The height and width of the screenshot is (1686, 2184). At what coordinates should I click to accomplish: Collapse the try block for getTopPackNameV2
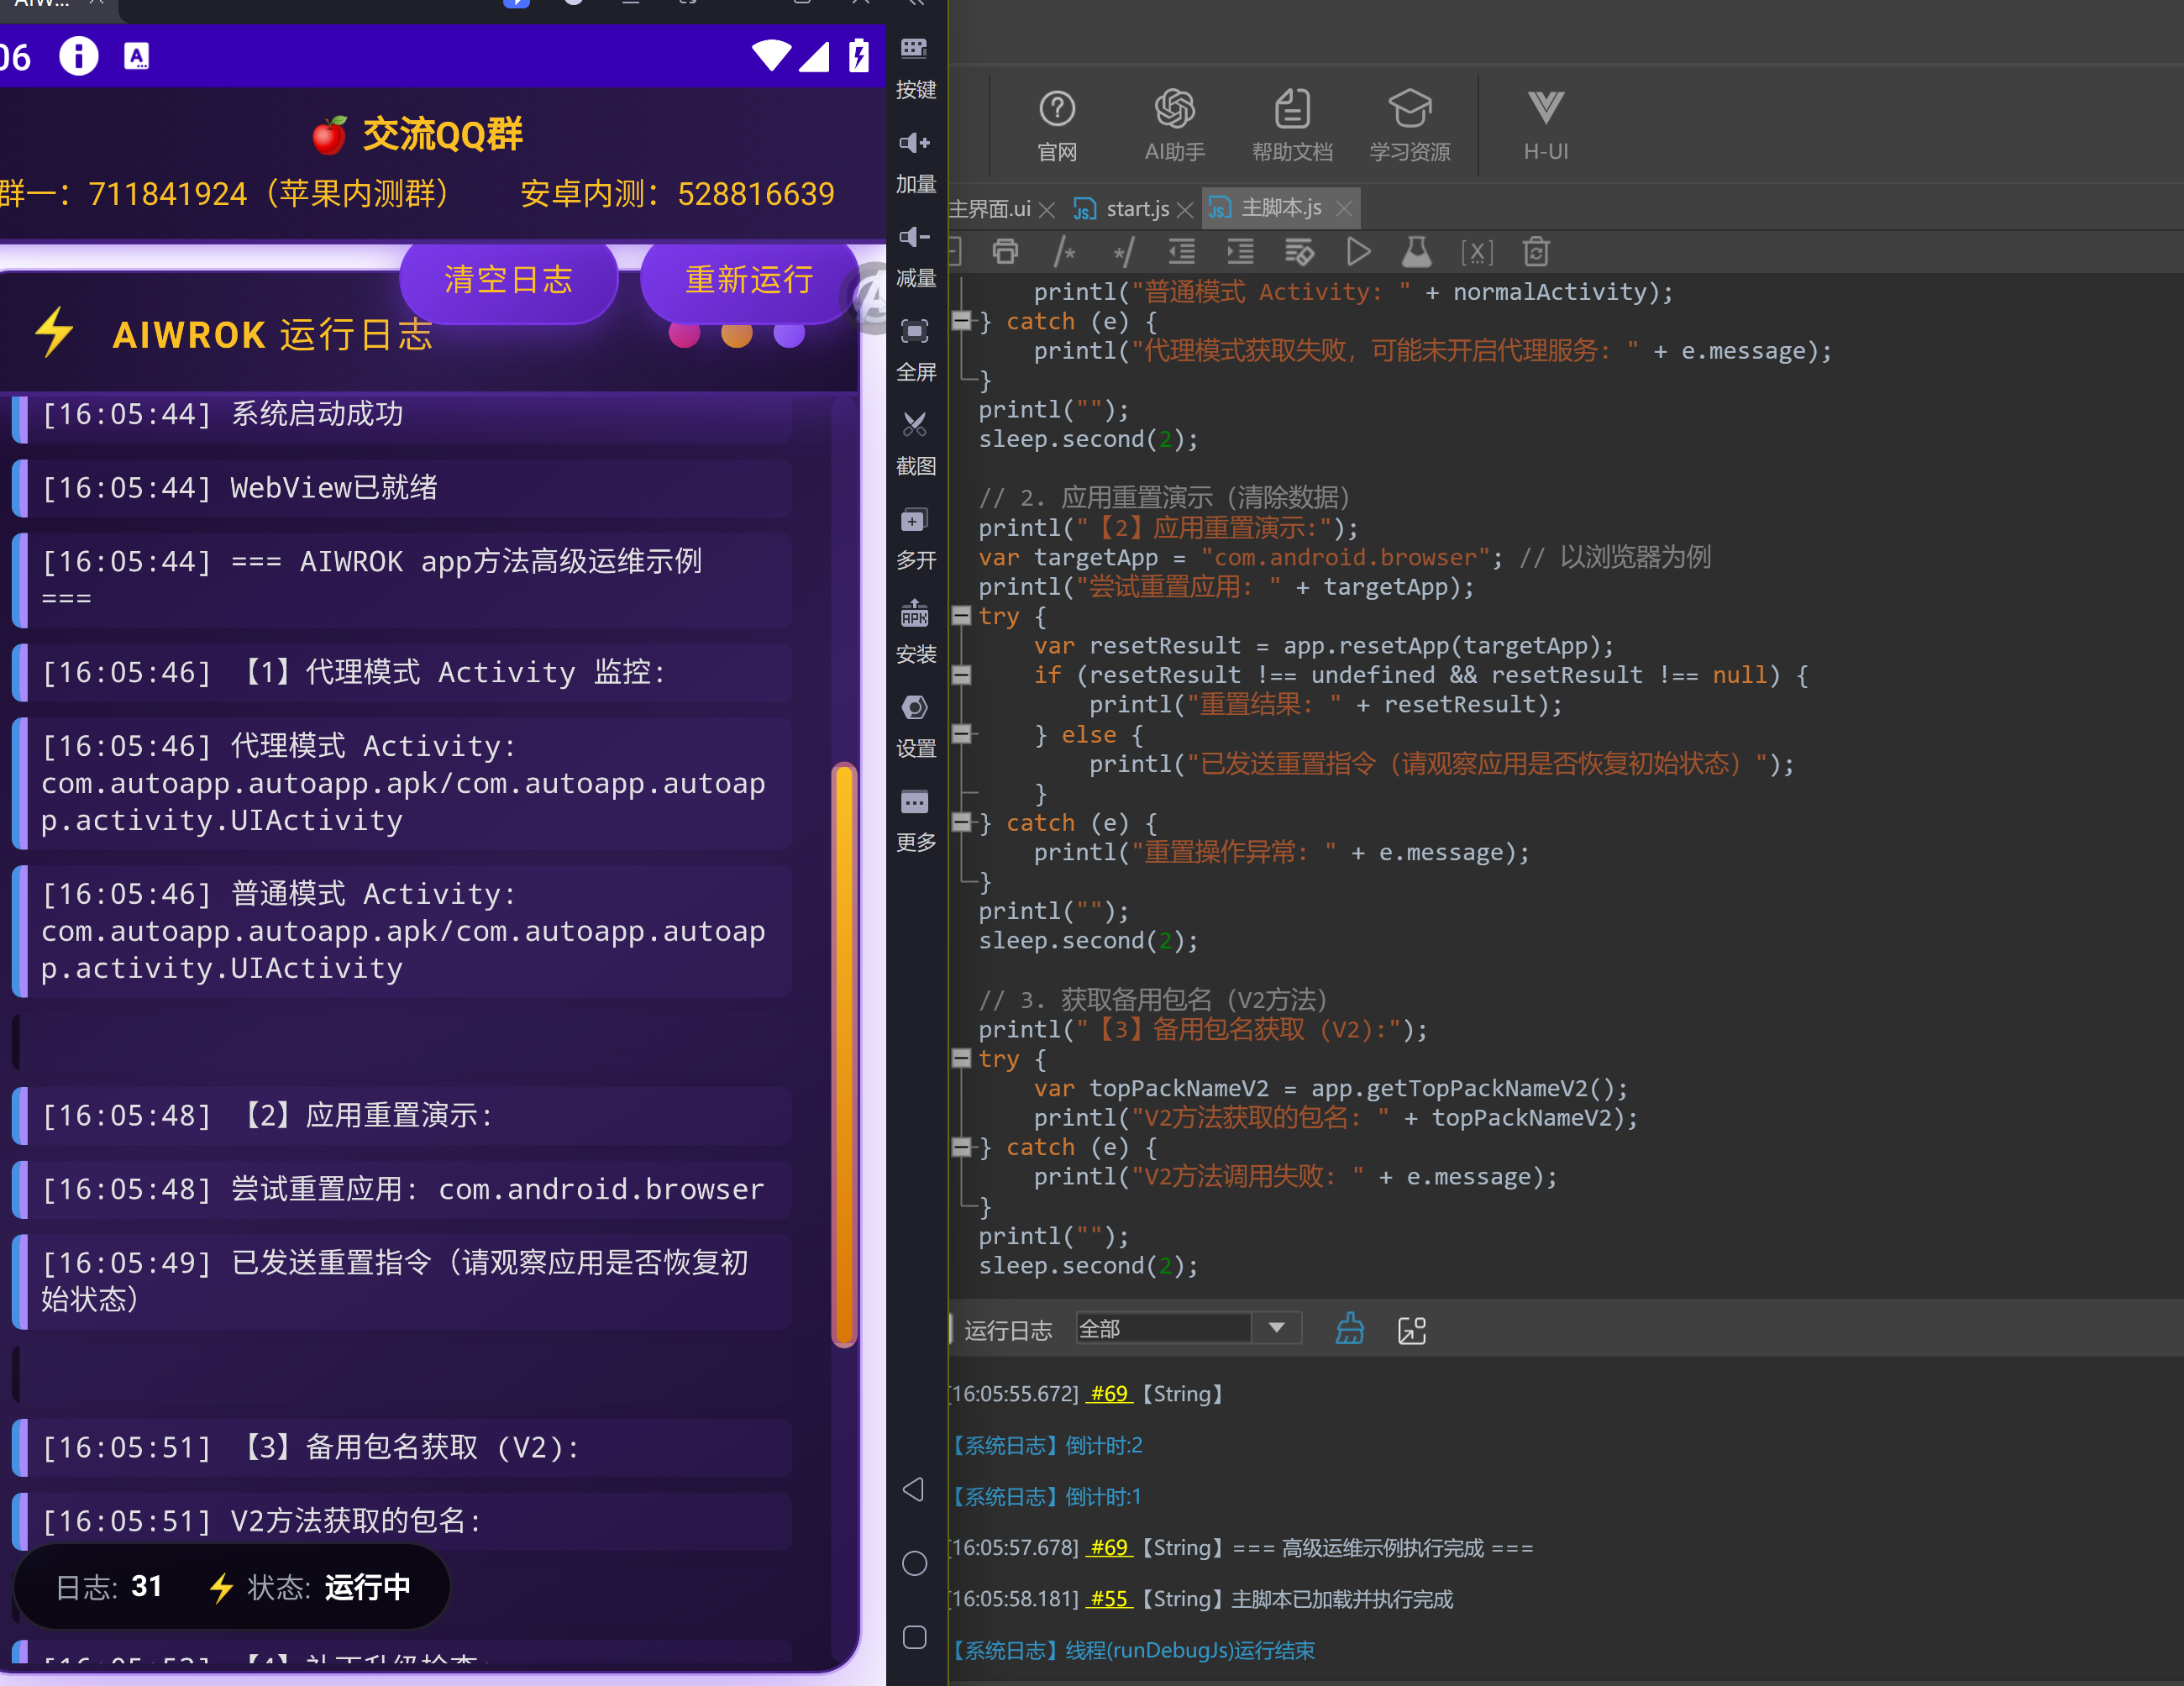(961, 1058)
